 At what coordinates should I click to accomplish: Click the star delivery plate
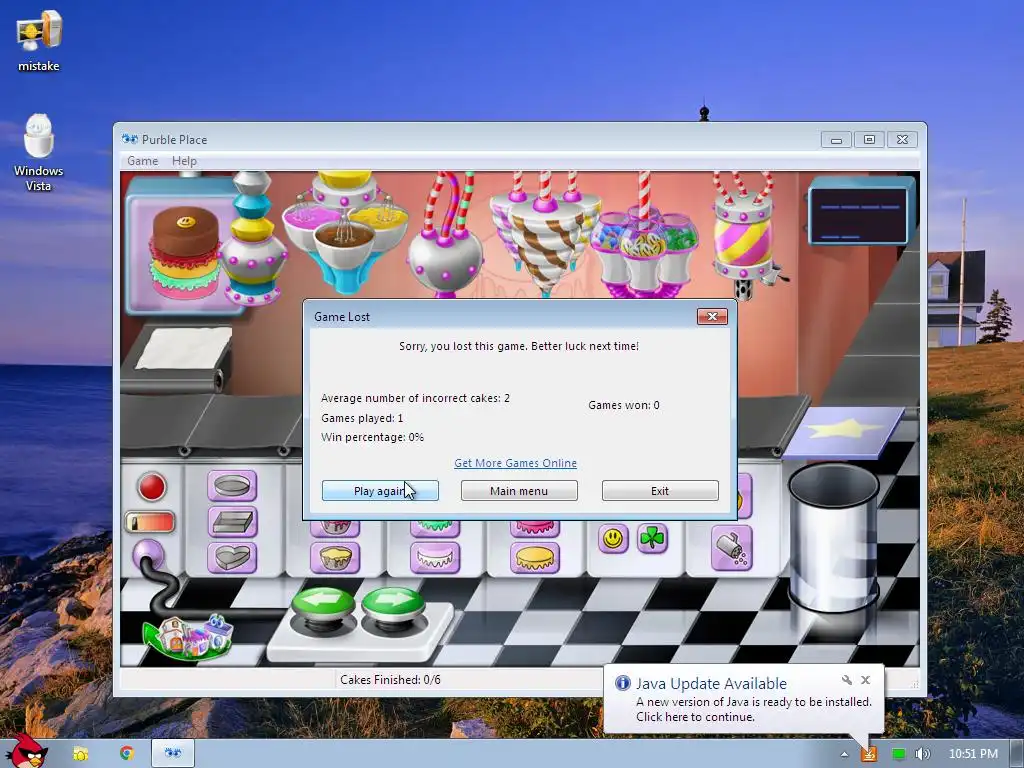pyautogui.click(x=844, y=431)
